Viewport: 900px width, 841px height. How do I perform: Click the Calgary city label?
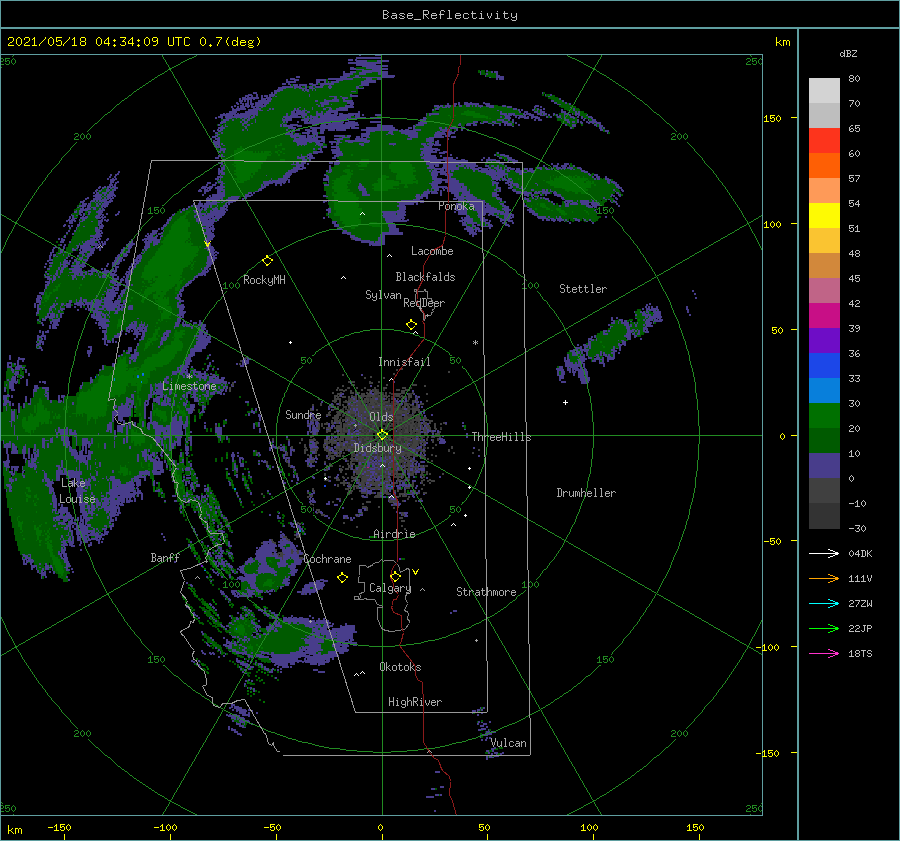tap(390, 588)
